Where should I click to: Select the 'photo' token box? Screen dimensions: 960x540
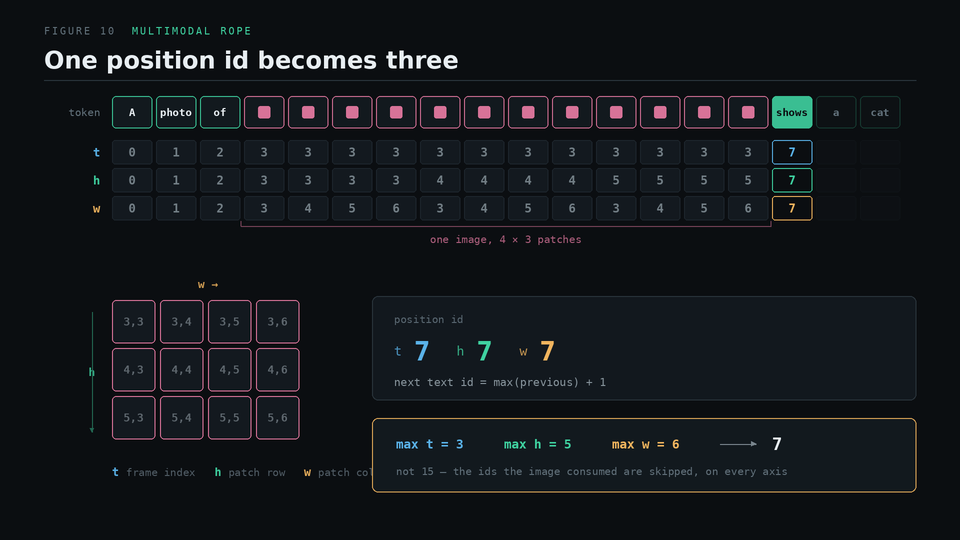(x=176, y=112)
